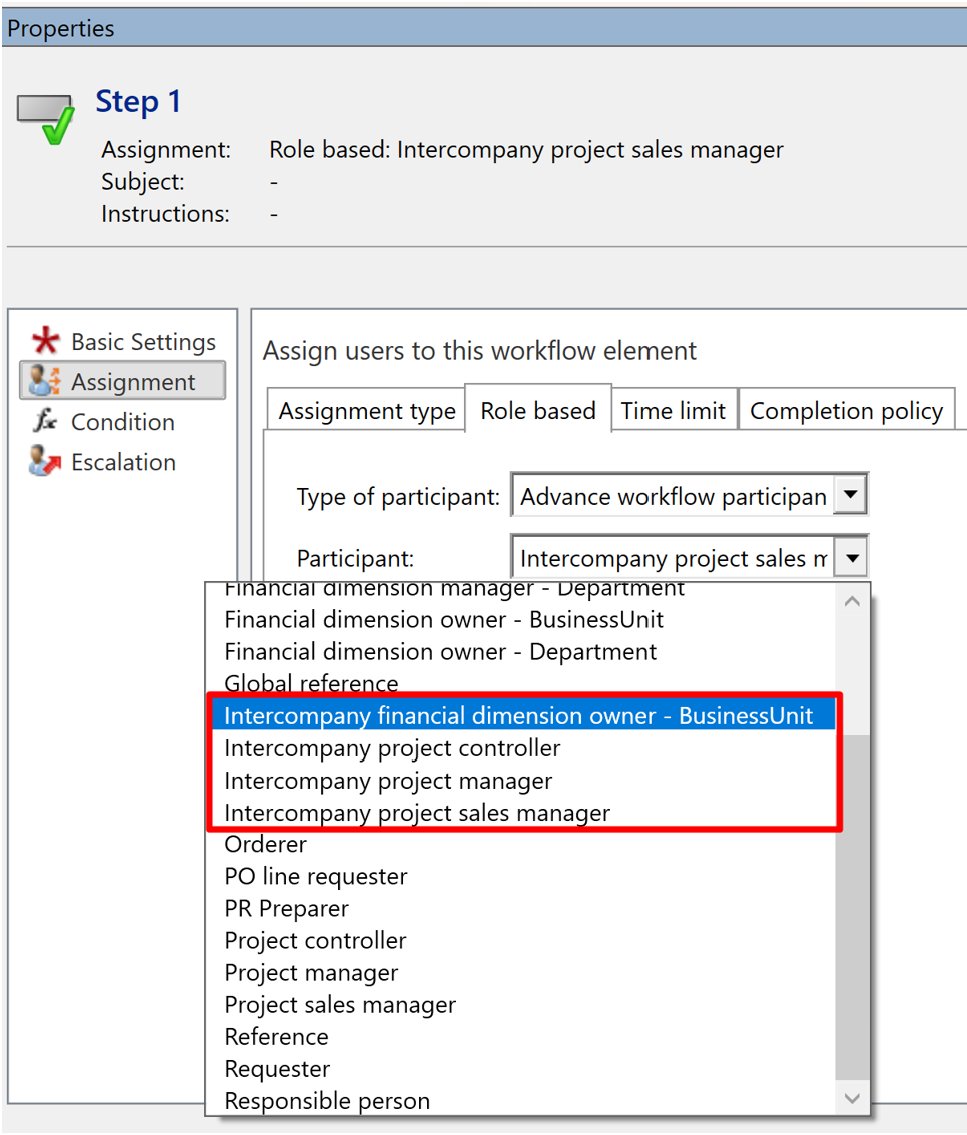Collapse the Participant dropdown arrow
Image resolution: width=967 pixels, height=1135 pixels.
coord(850,558)
